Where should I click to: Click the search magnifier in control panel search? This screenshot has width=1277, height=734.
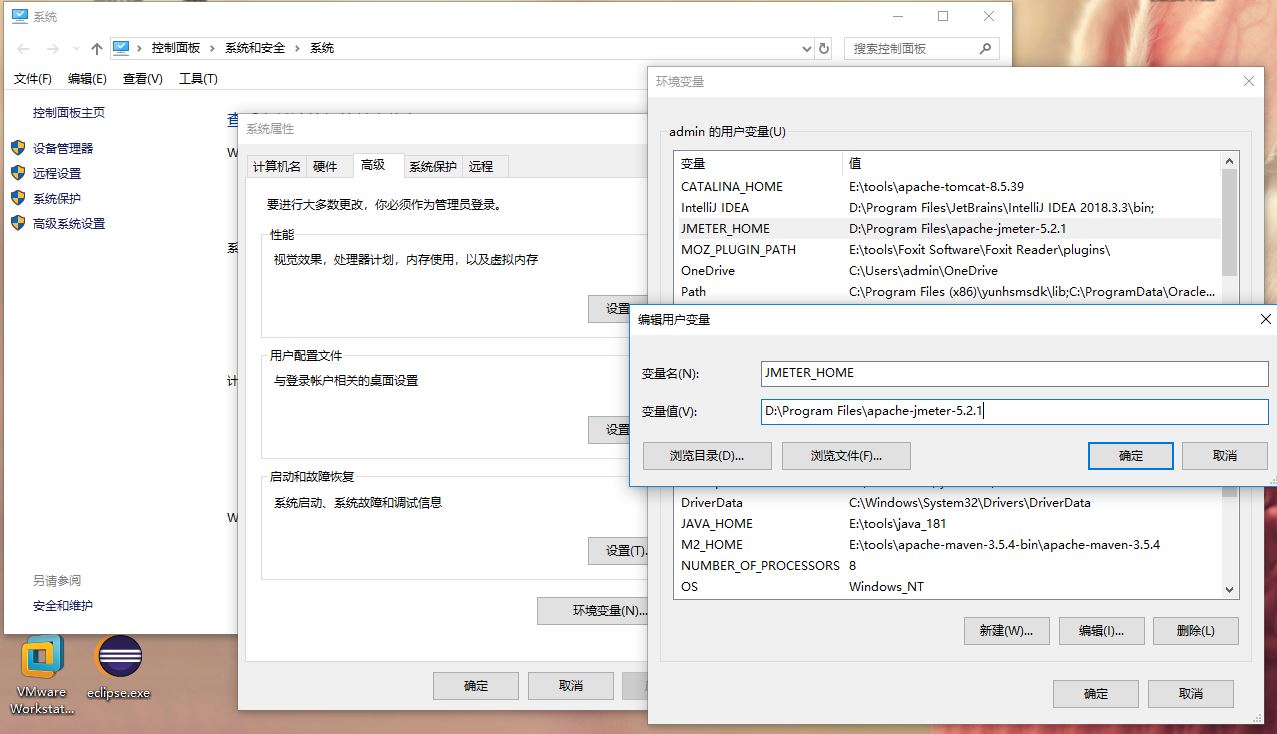click(985, 48)
